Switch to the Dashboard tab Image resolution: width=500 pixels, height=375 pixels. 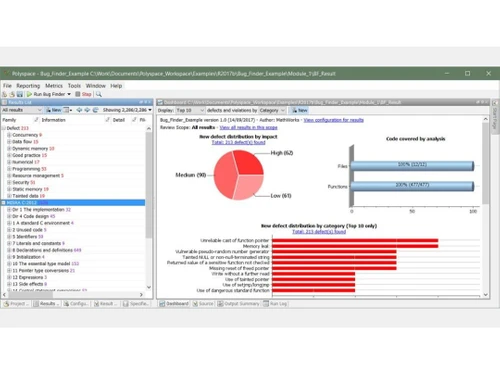[174, 304]
